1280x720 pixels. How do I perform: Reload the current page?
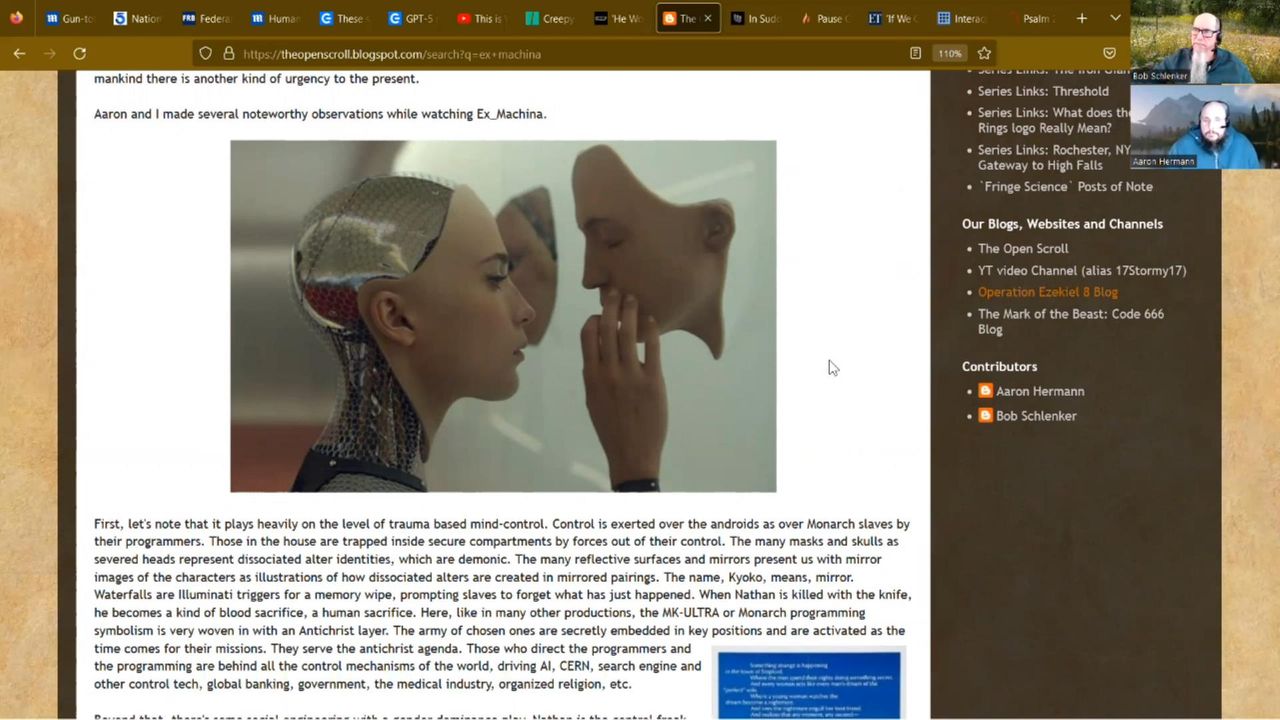point(80,53)
